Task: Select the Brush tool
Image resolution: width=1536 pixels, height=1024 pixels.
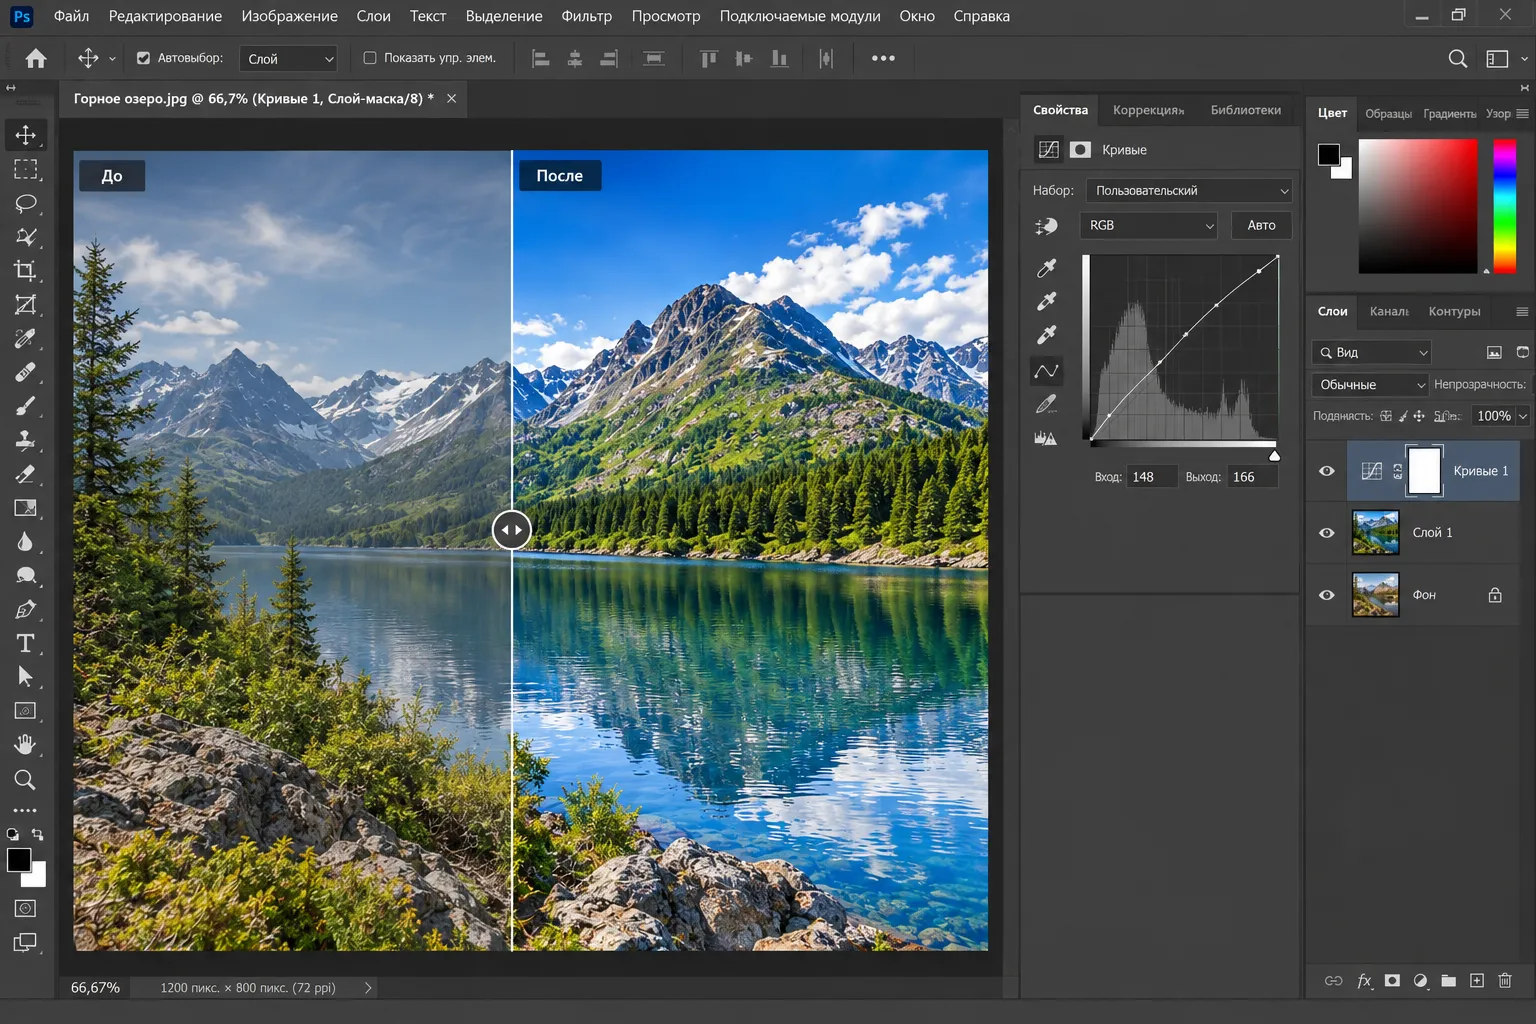Action: [26, 406]
